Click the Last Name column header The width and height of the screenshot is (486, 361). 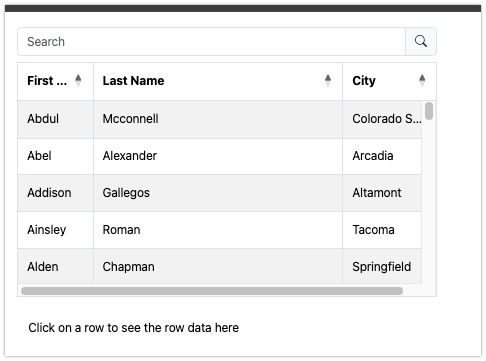pyautogui.click(x=218, y=81)
